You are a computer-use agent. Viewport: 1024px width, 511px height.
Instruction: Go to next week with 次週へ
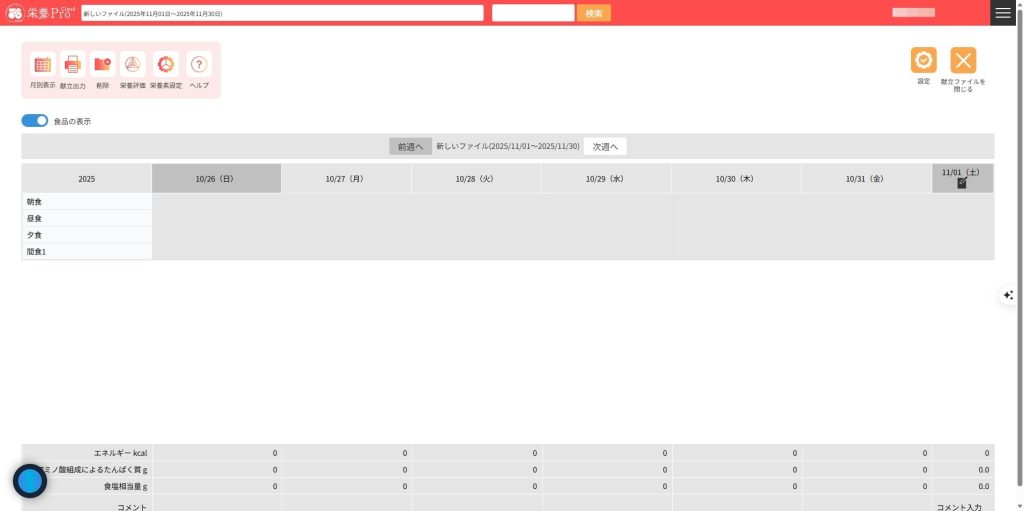pyautogui.click(x=605, y=146)
